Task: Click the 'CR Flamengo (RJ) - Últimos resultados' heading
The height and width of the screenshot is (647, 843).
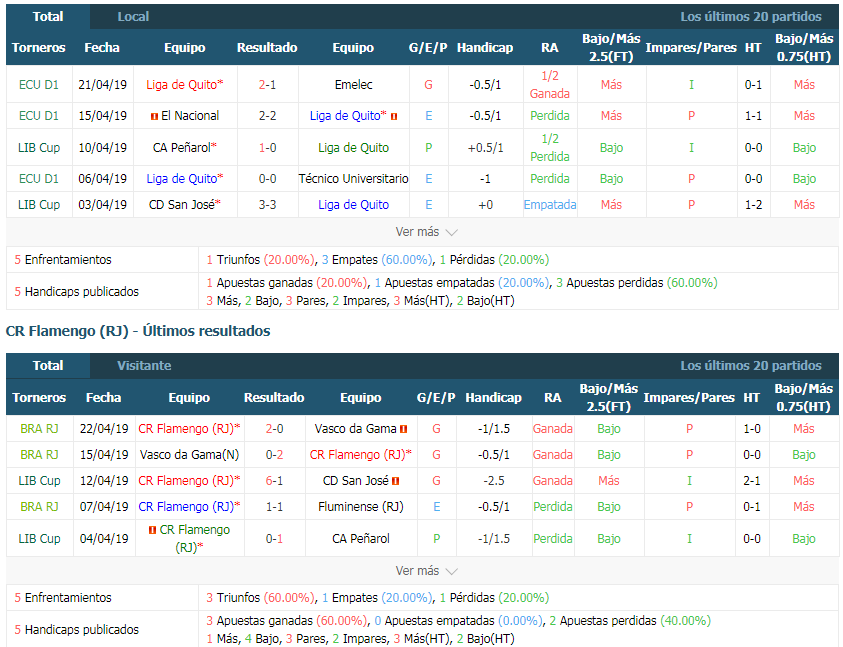Action: coord(138,331)
